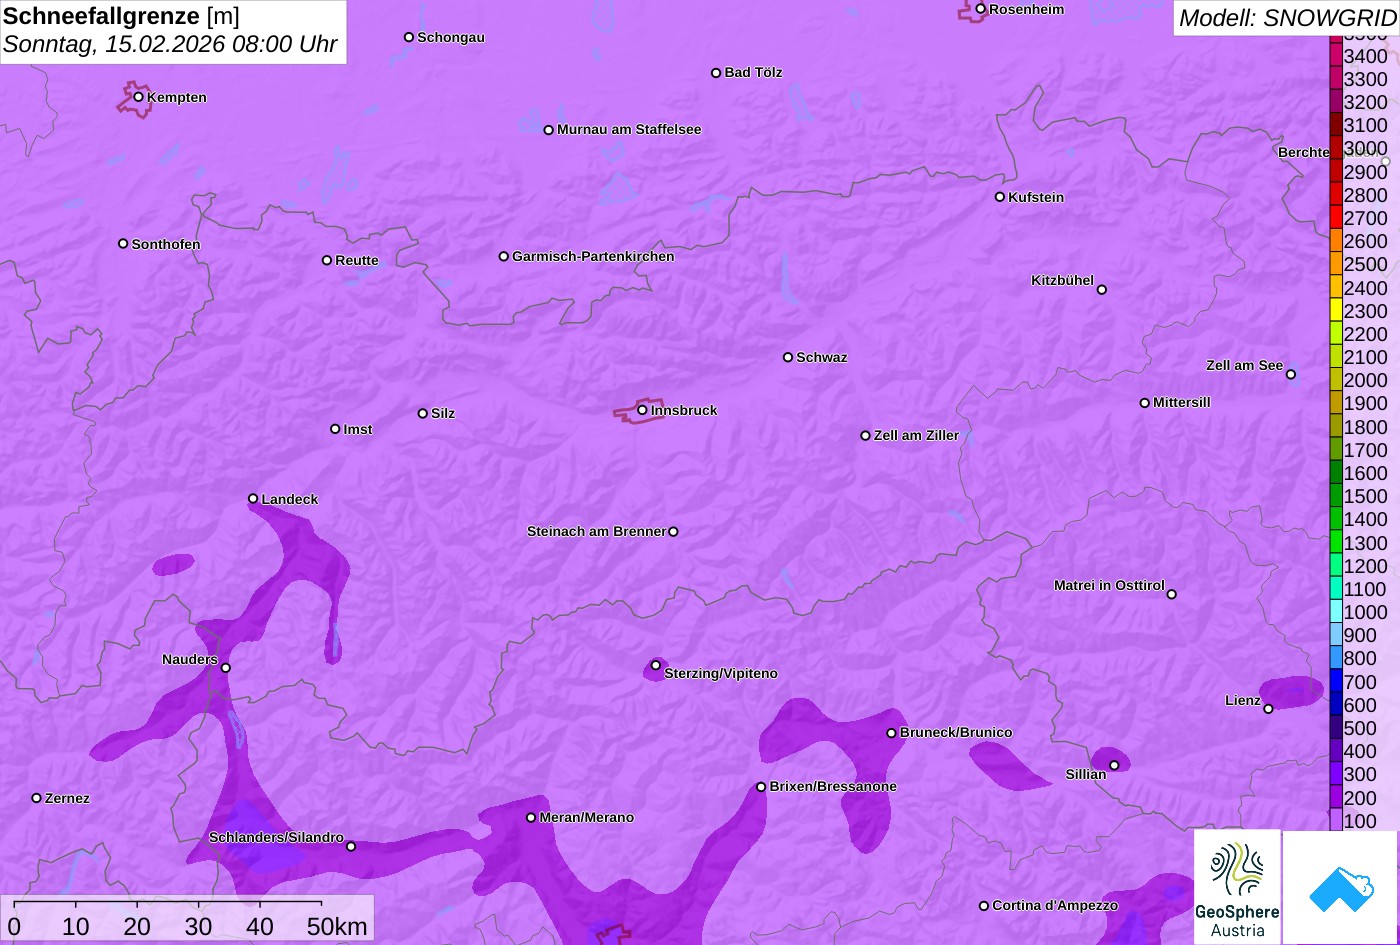The width and height of the screenshot is (1400, 945).
Task: Click the 'Murnau am Staffelsee' label
Action: click(629, 129)
